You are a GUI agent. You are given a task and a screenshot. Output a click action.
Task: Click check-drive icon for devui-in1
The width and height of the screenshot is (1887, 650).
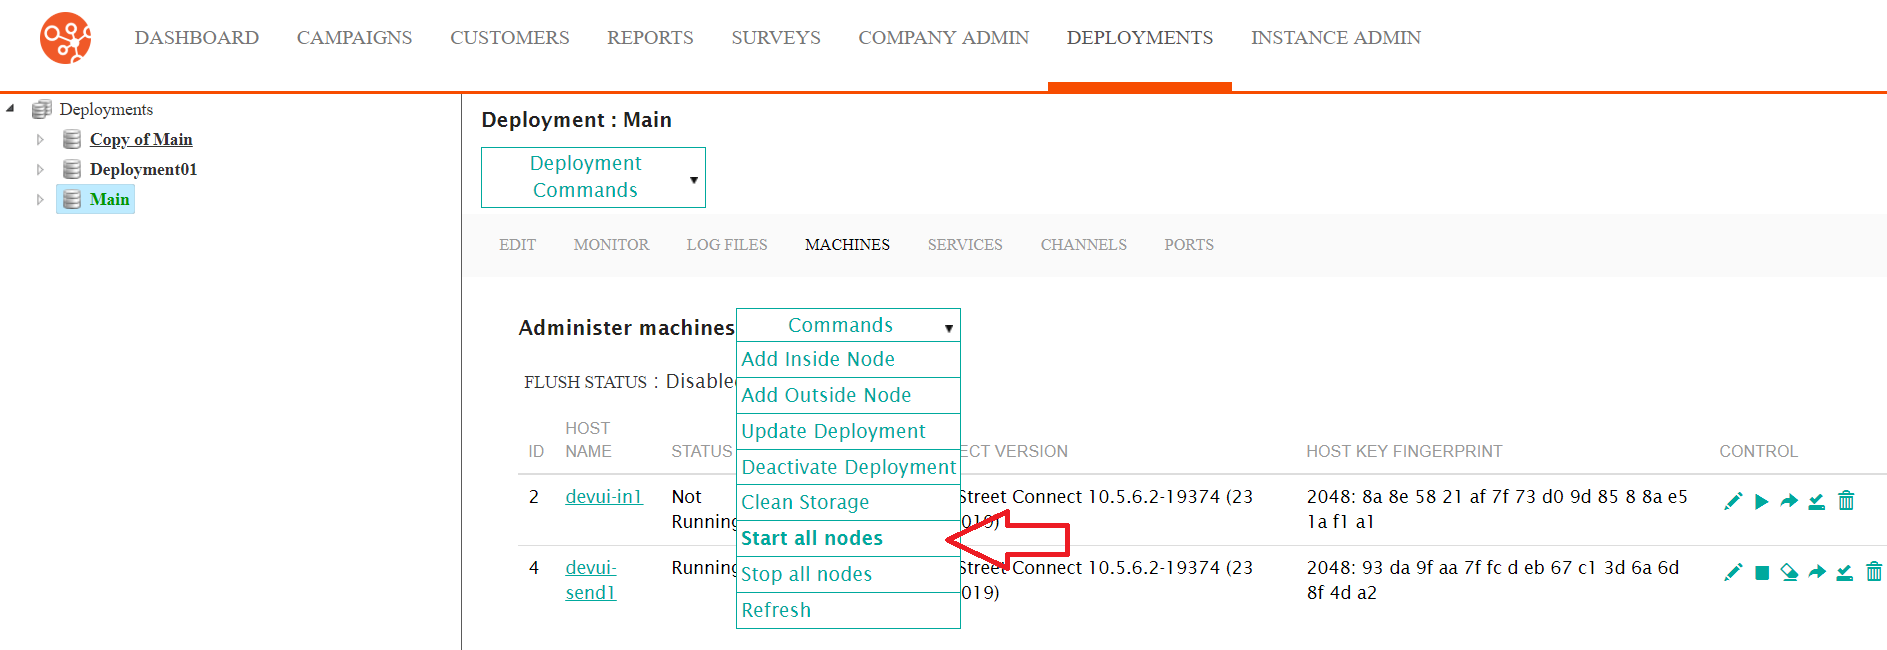[x=1817, y=501]
